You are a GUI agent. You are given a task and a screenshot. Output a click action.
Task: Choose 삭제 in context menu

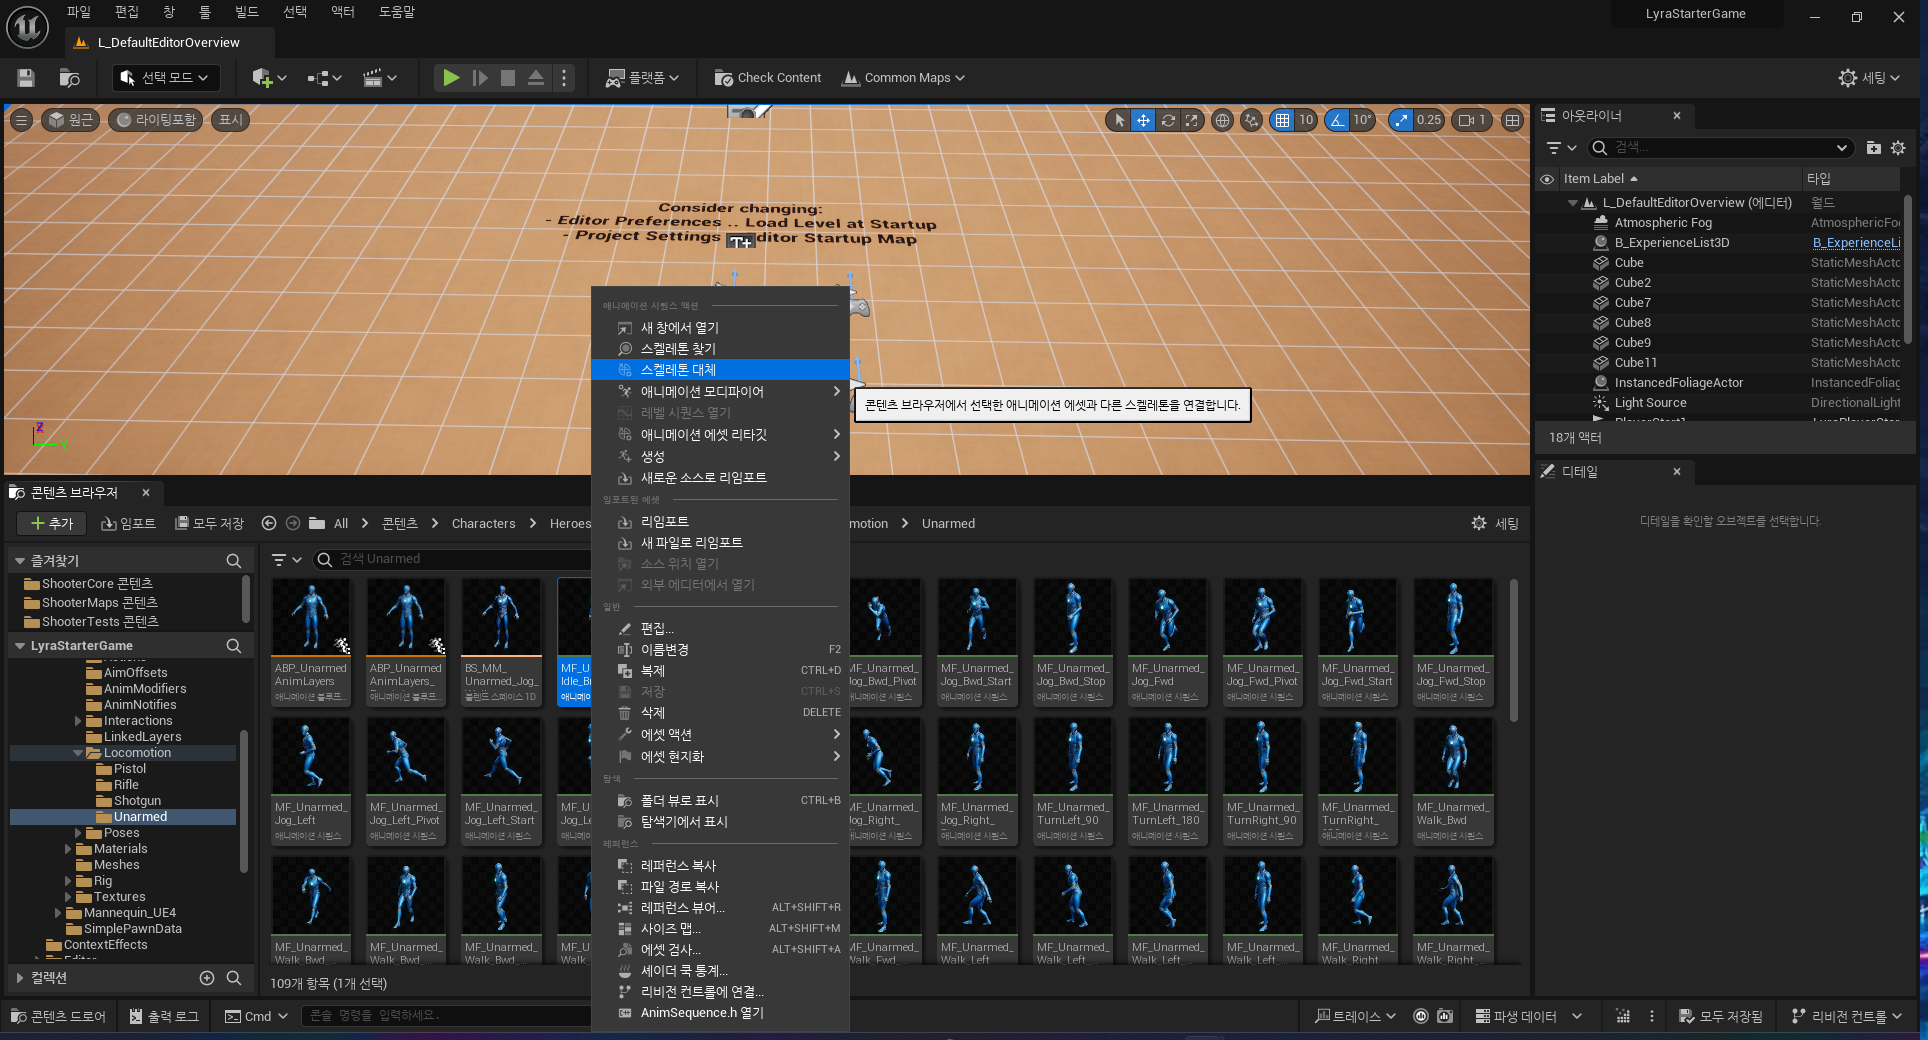(720, 713)
